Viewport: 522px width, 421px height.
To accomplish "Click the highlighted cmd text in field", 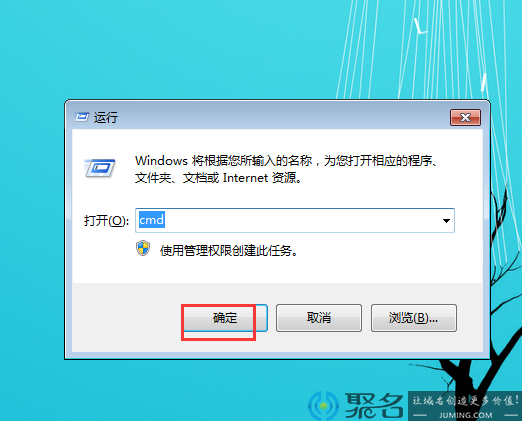I will (x=152, y=220).
